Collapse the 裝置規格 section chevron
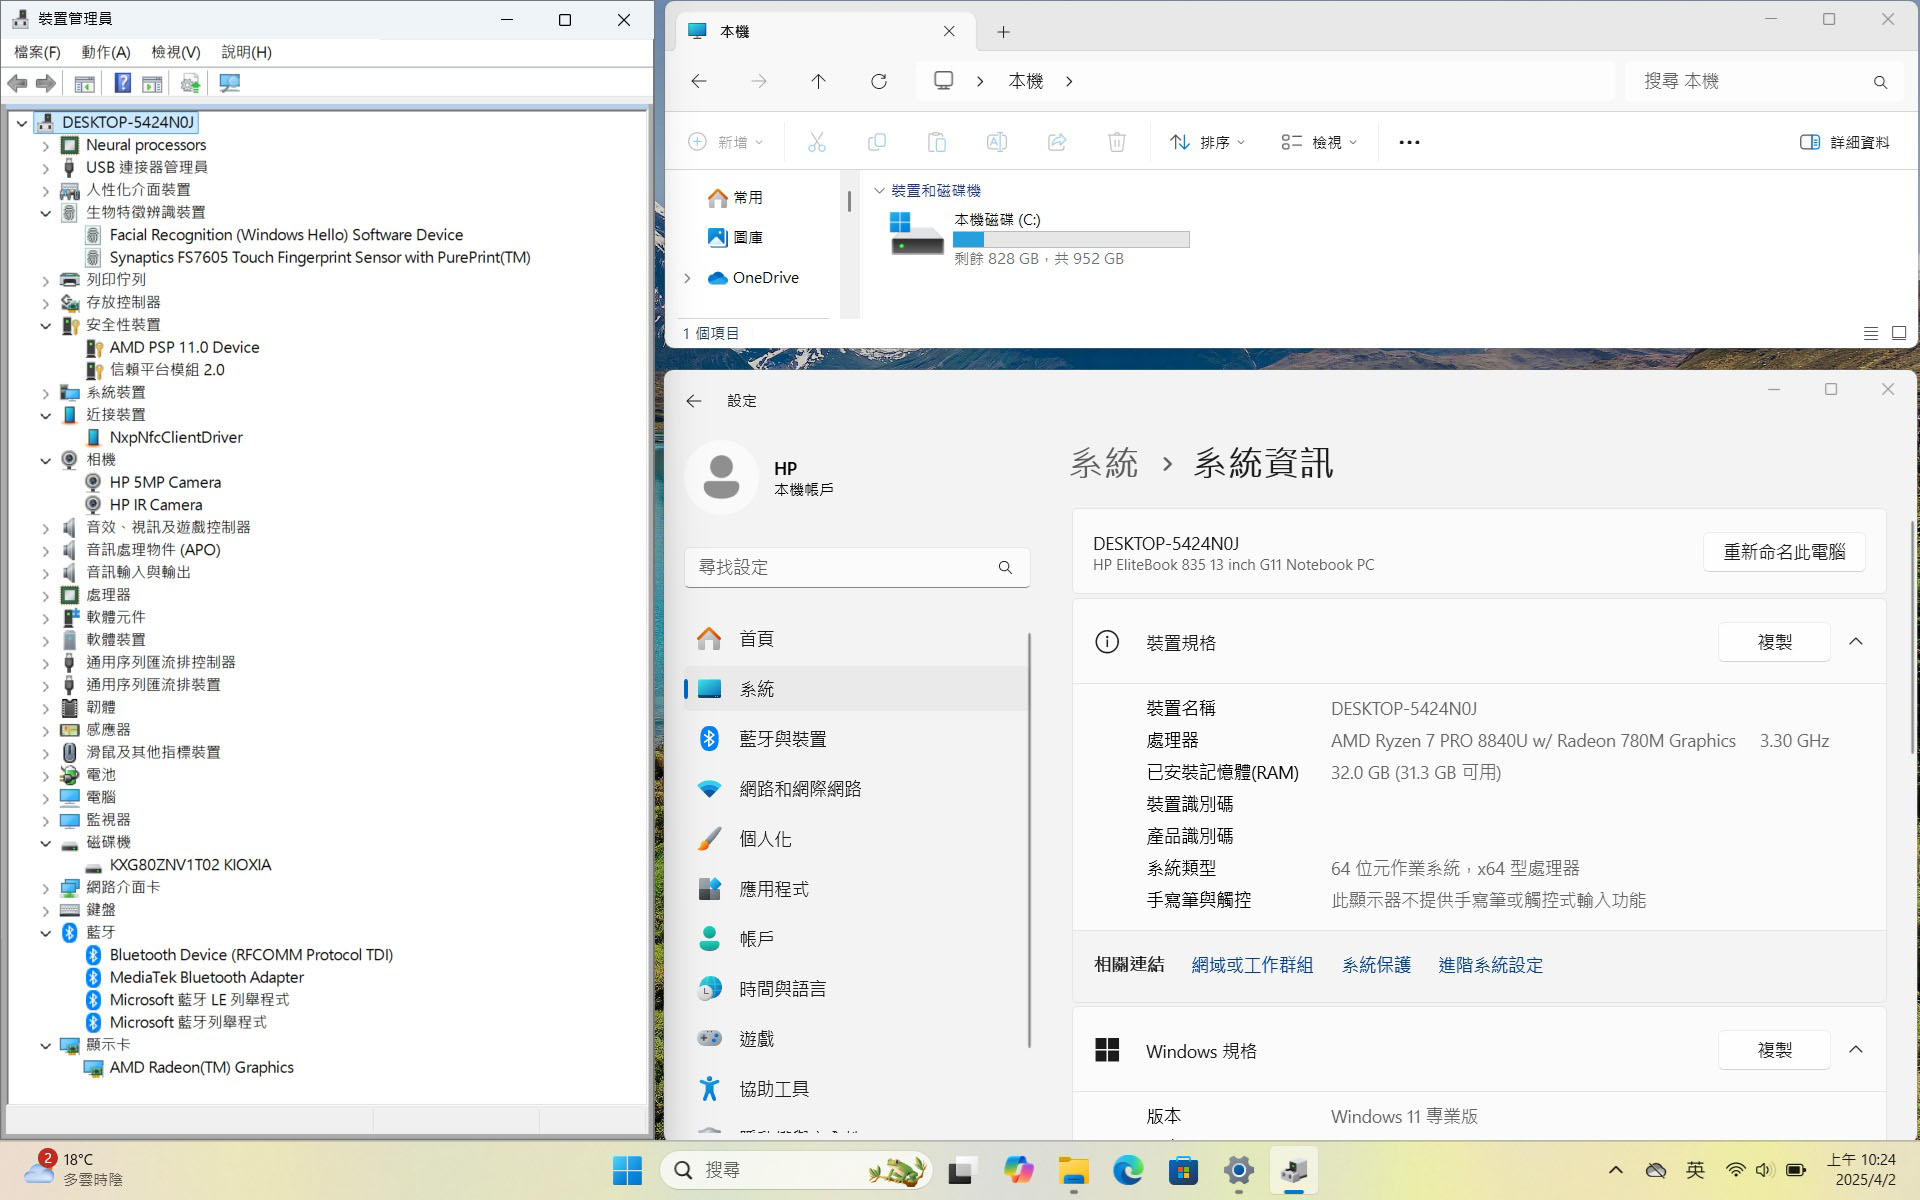 [1856, 642]
